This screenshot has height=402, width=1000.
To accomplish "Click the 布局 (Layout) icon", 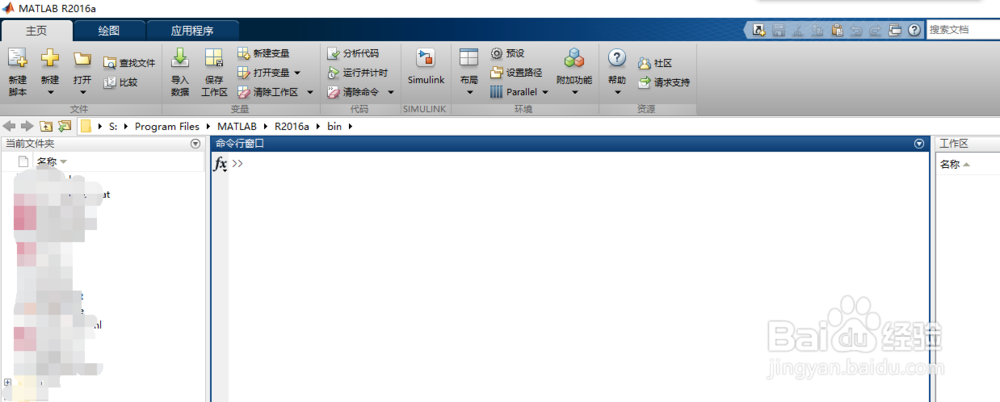I will [x=469, y=59].
